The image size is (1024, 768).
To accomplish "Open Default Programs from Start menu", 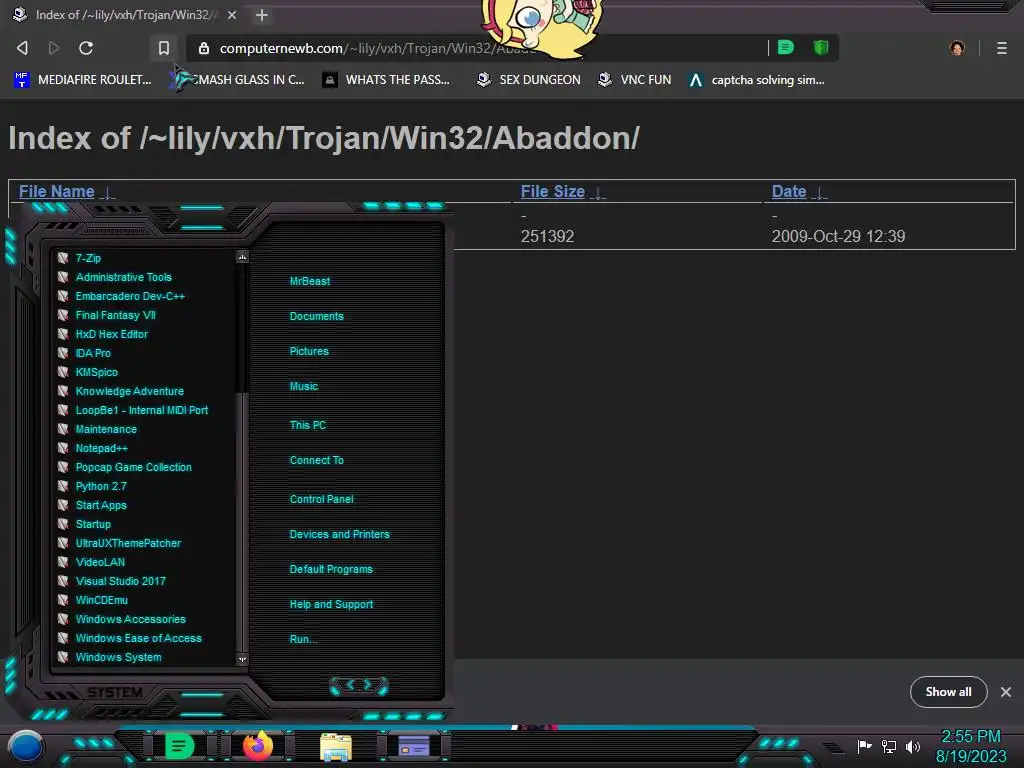I will tap(331, 569).
